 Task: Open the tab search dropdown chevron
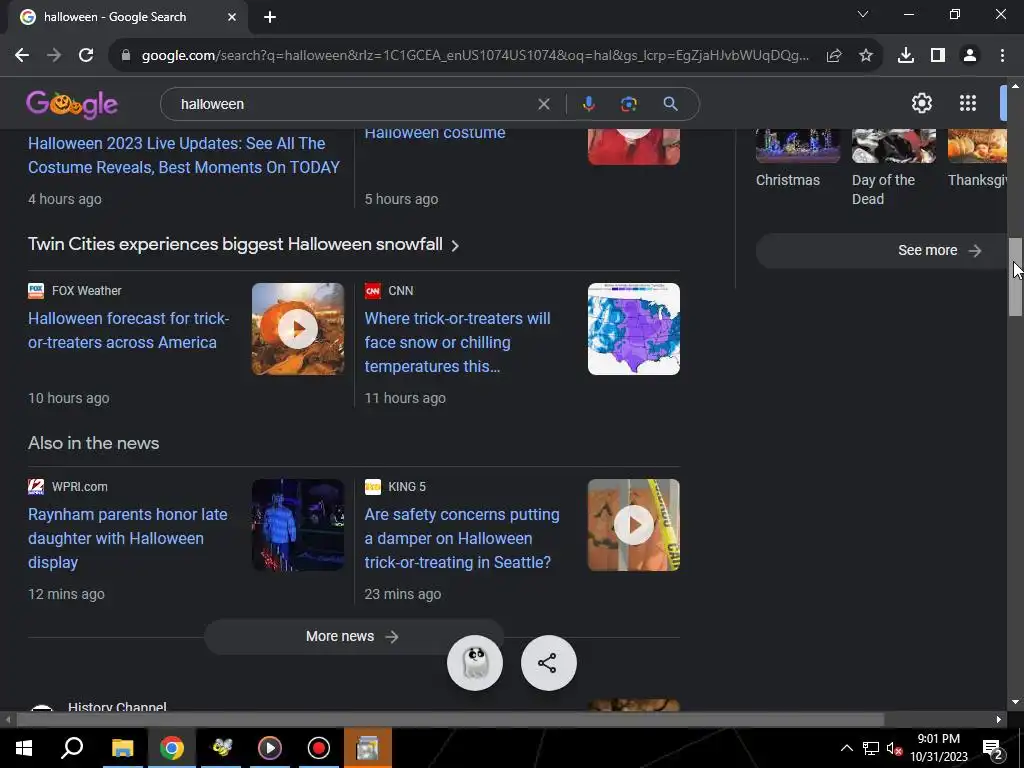tap(863, 14)
